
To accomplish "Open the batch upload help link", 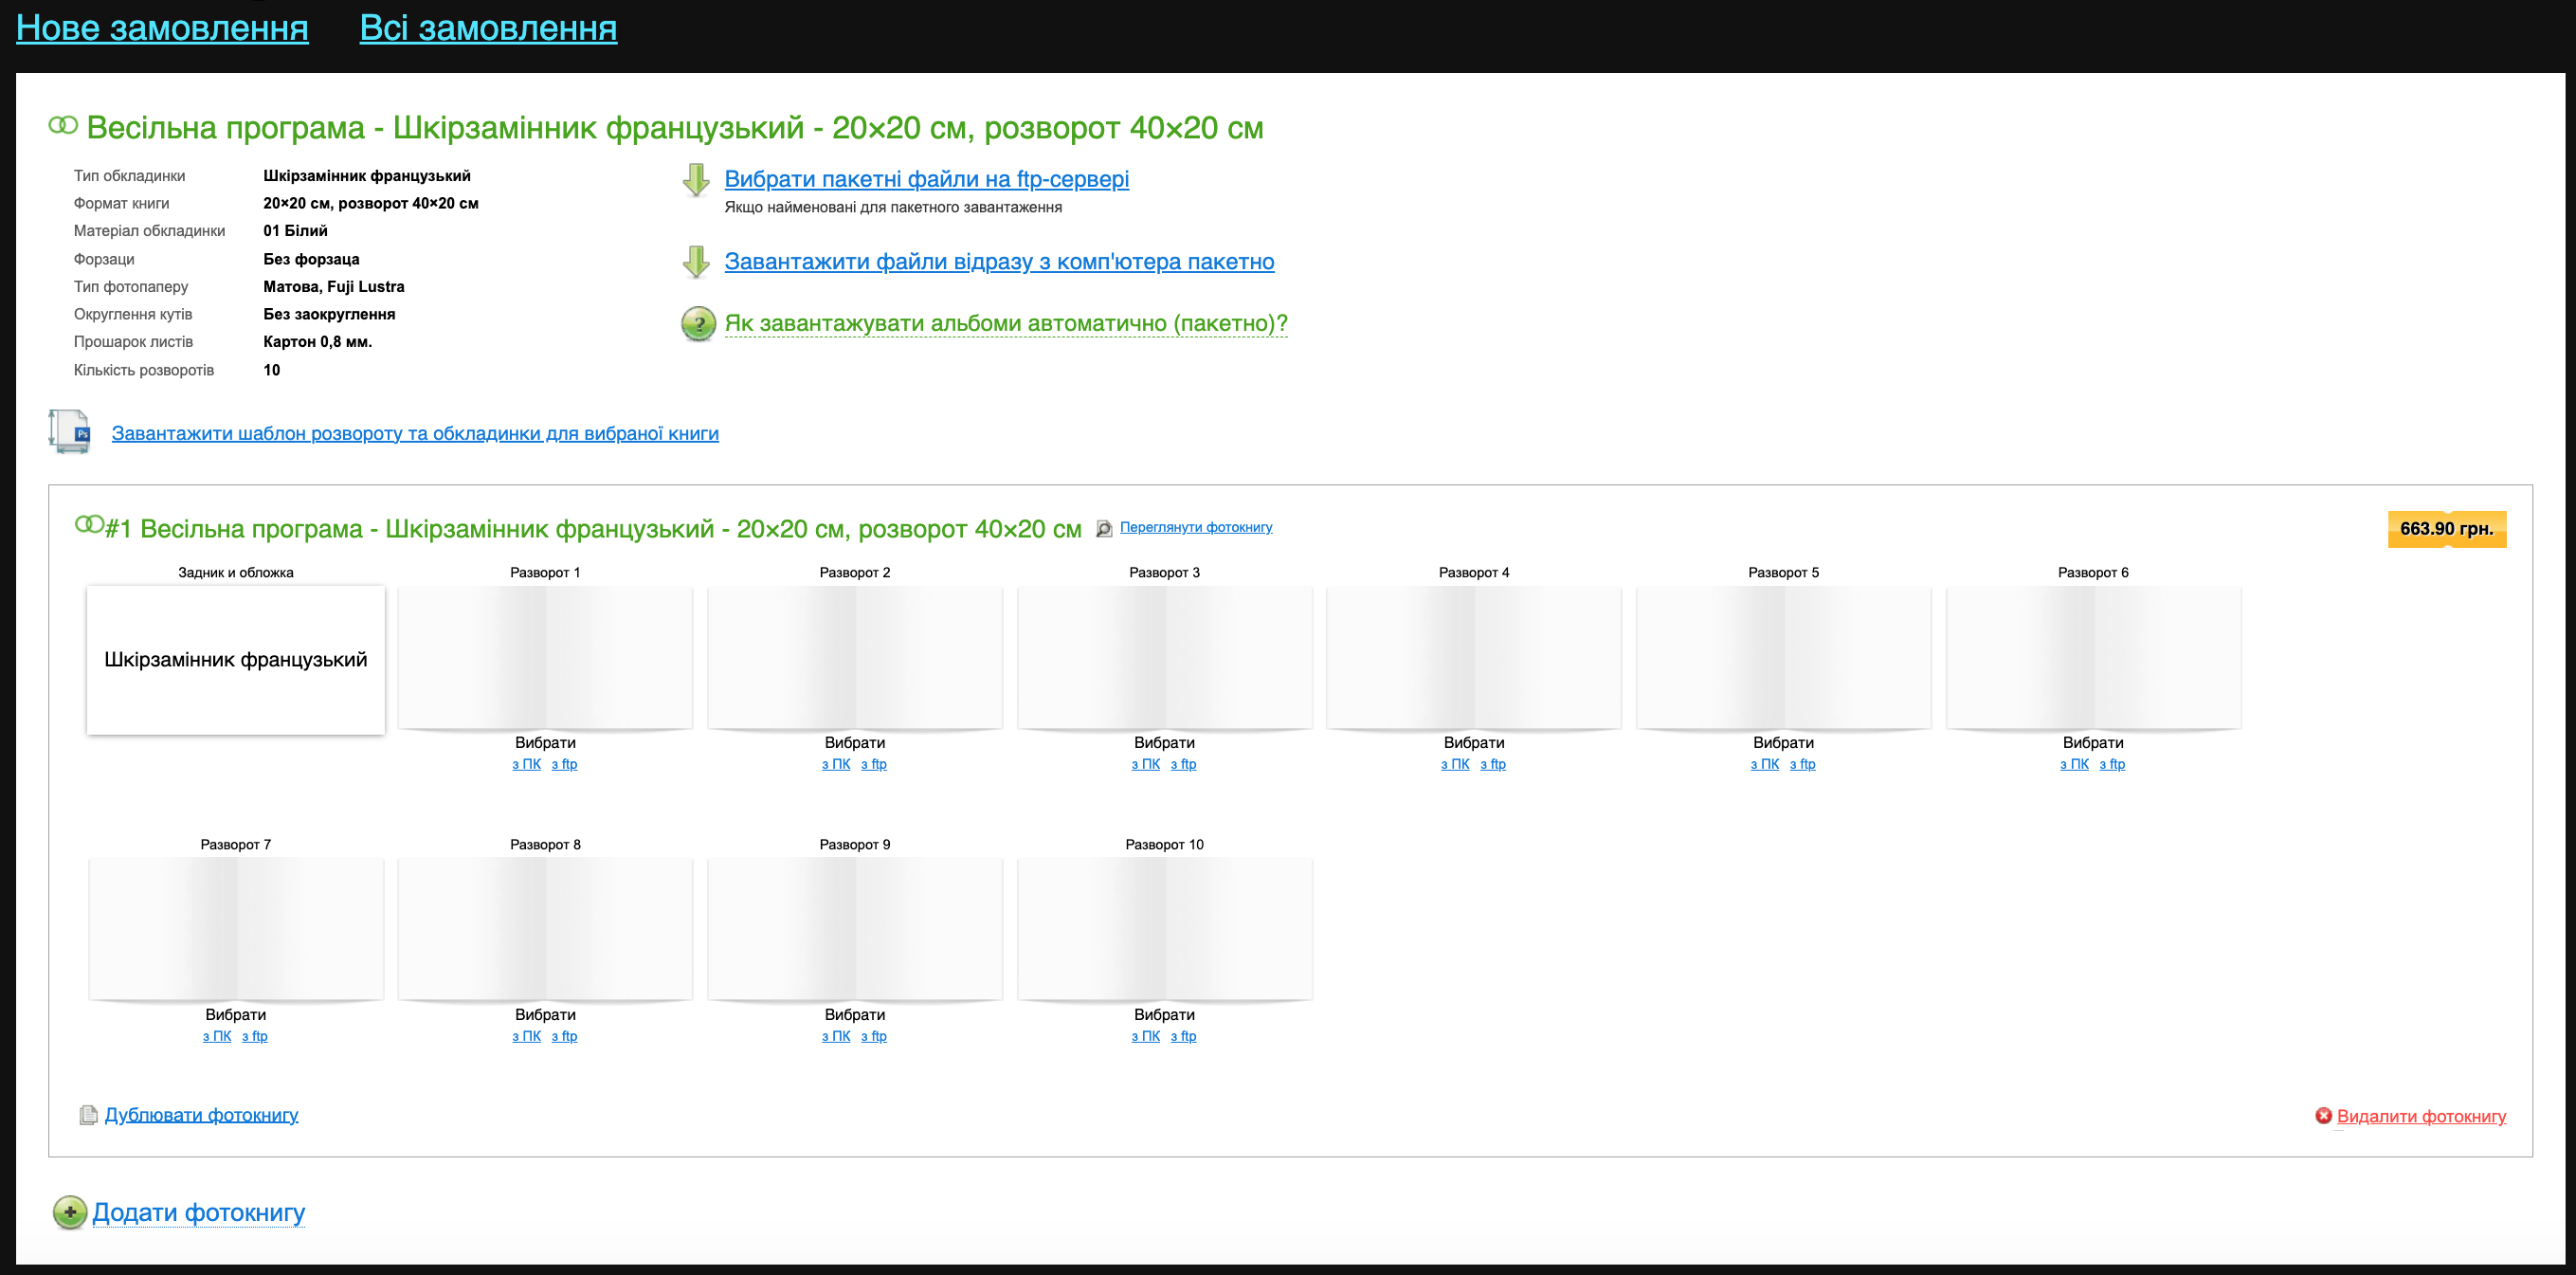I will pos(1005,324).
